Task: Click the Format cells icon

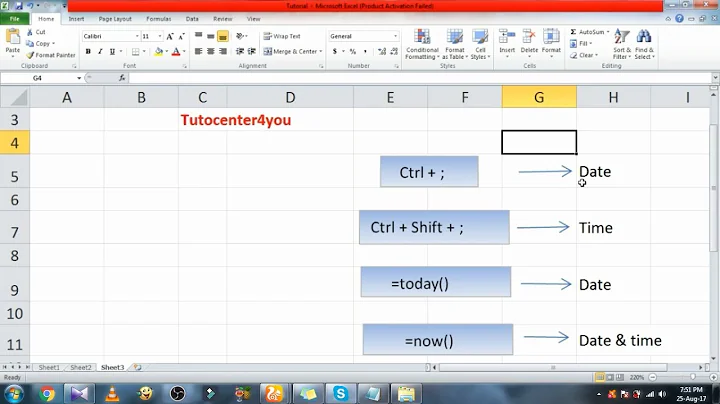Action: pos(551,37)
